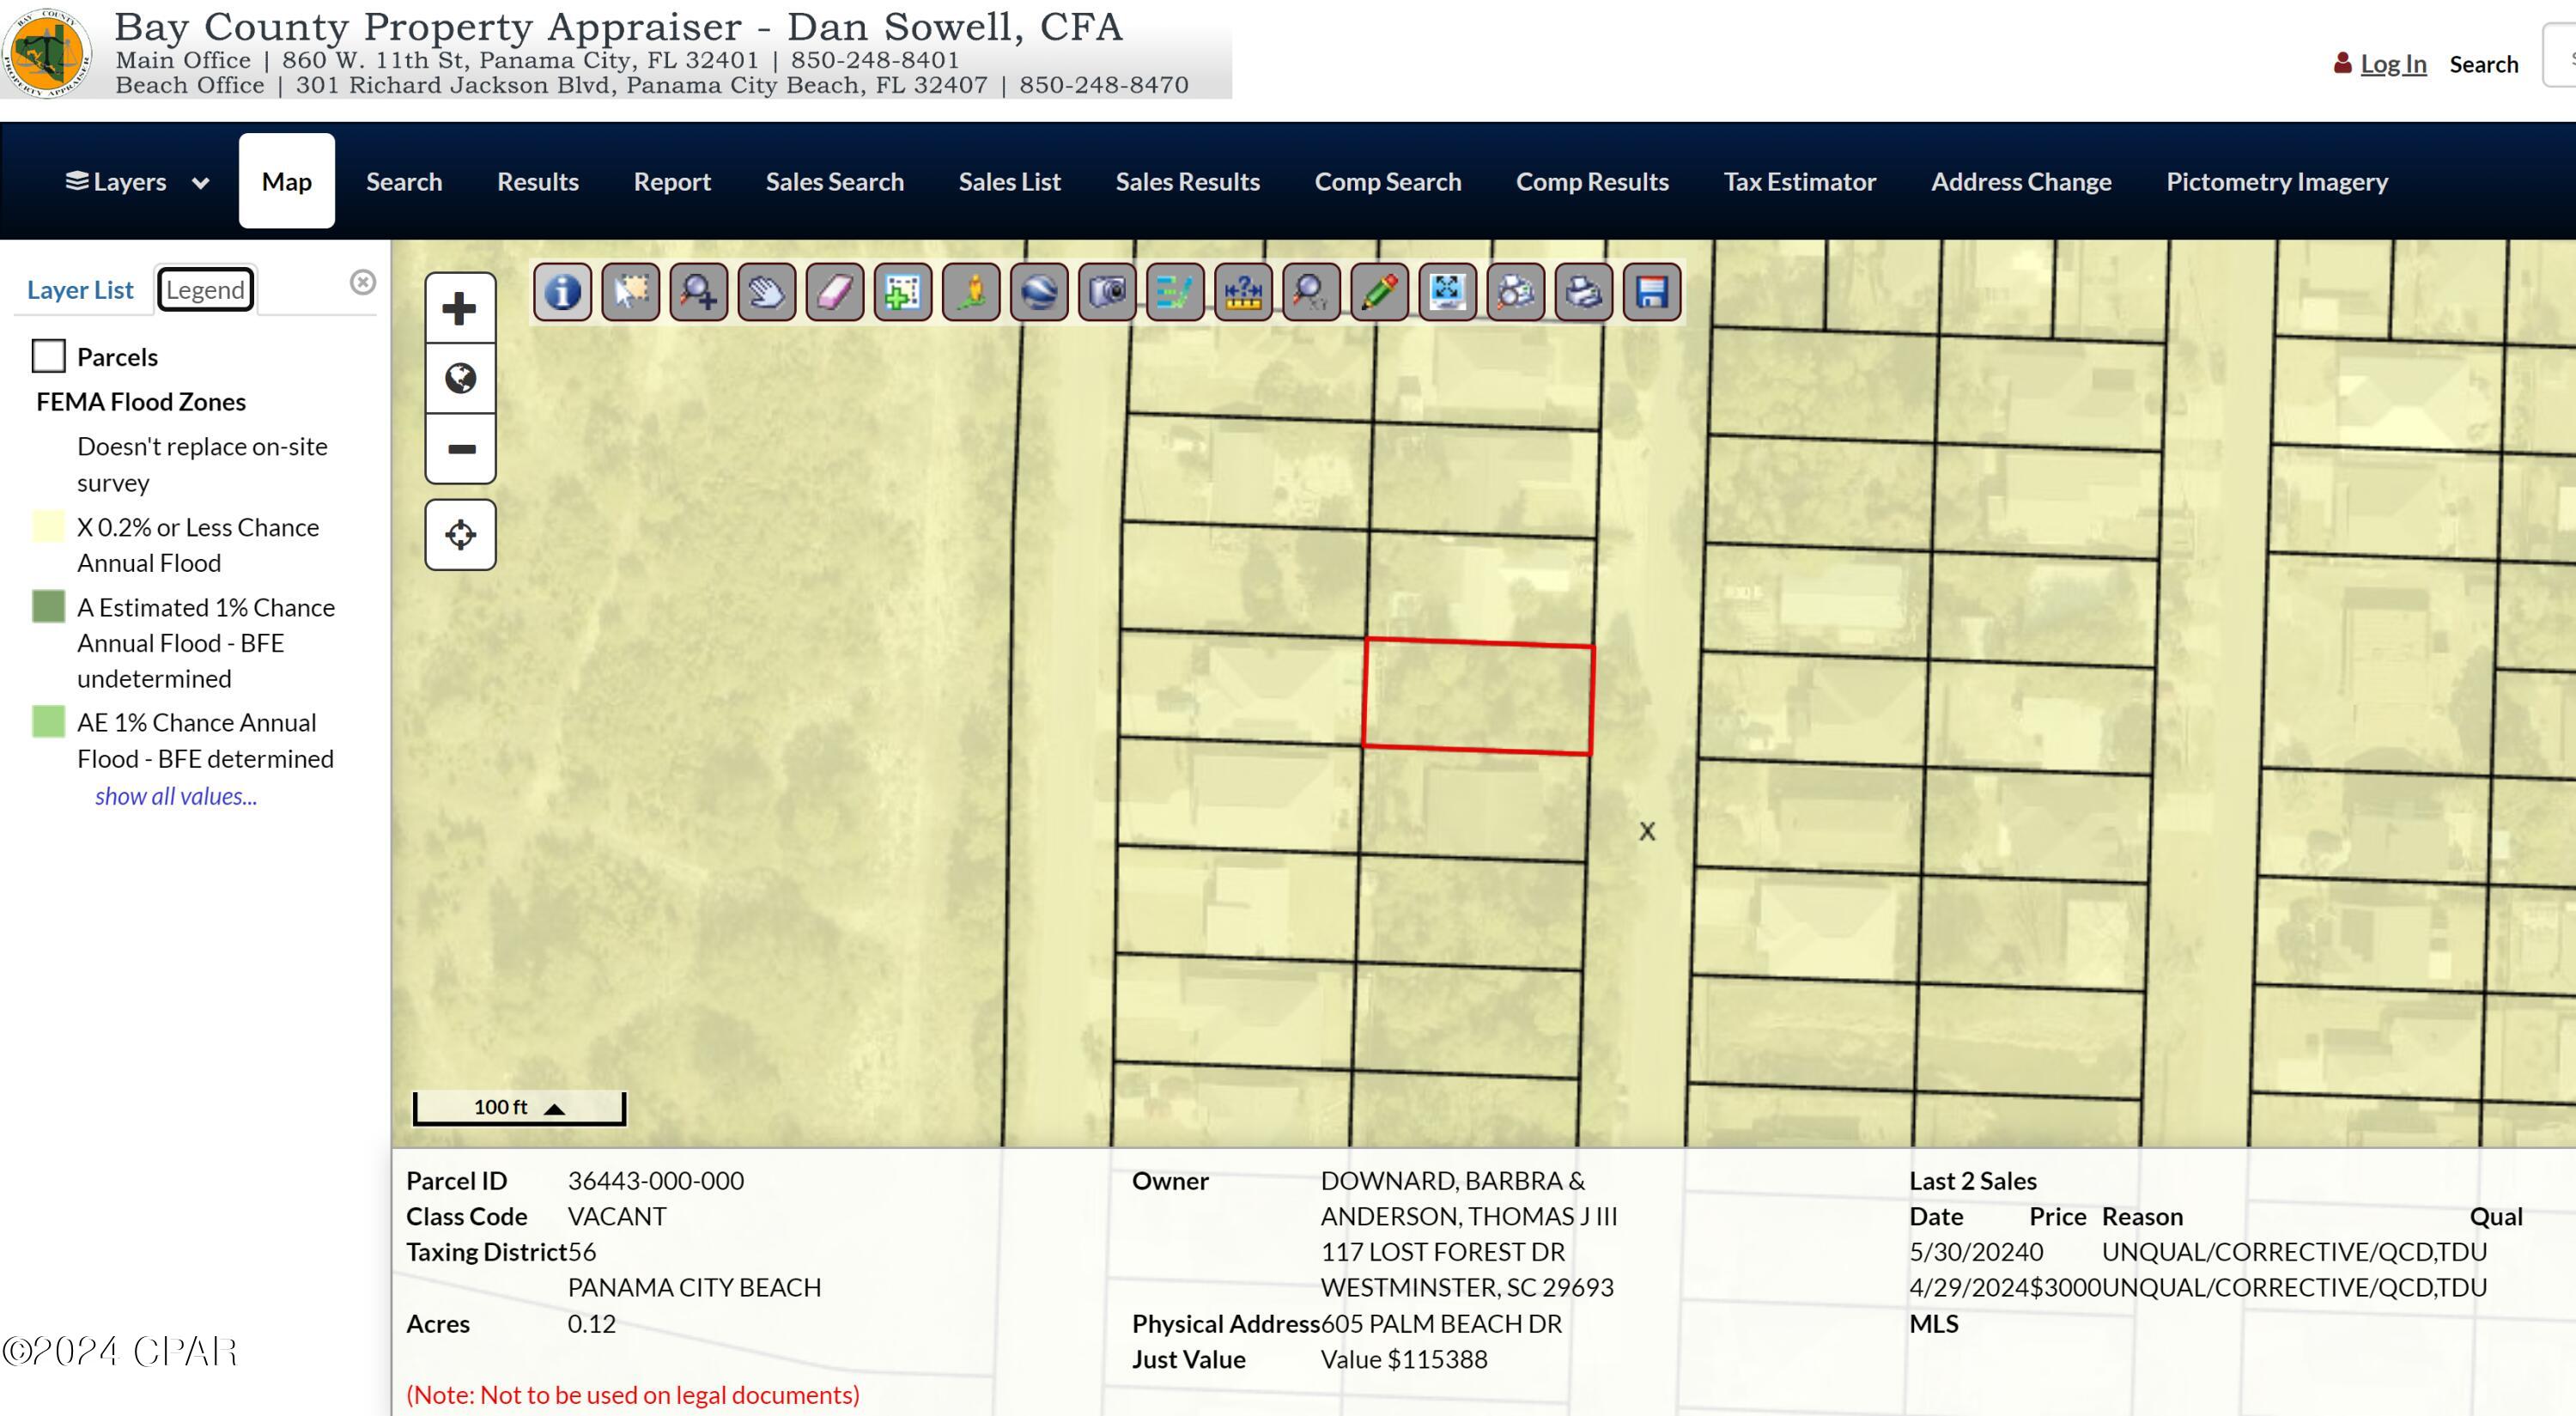Click the scale bar unit arrow
Viewport: 2576px width, 1416px height.
tap(555, 1108)
